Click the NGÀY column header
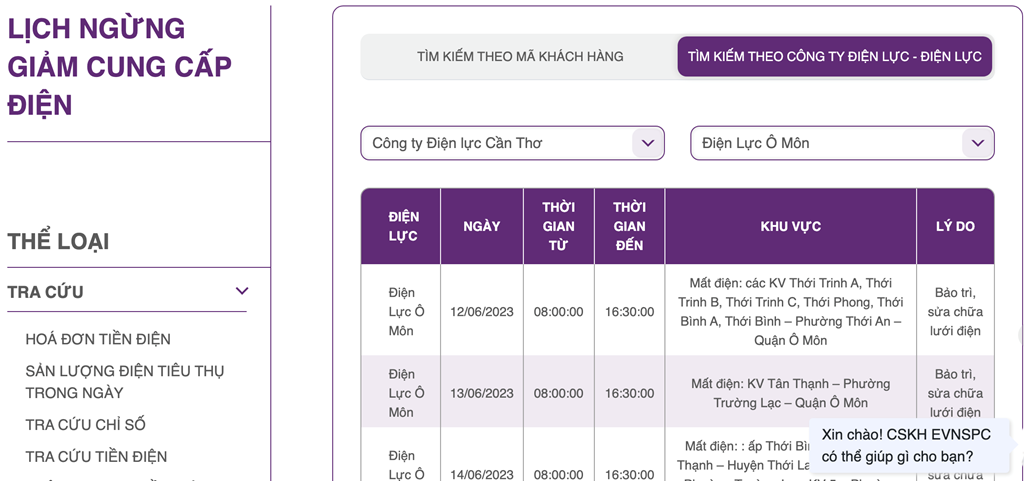Screen dimensions: 1024x481 pyautogui.click(x=481, y=226)
